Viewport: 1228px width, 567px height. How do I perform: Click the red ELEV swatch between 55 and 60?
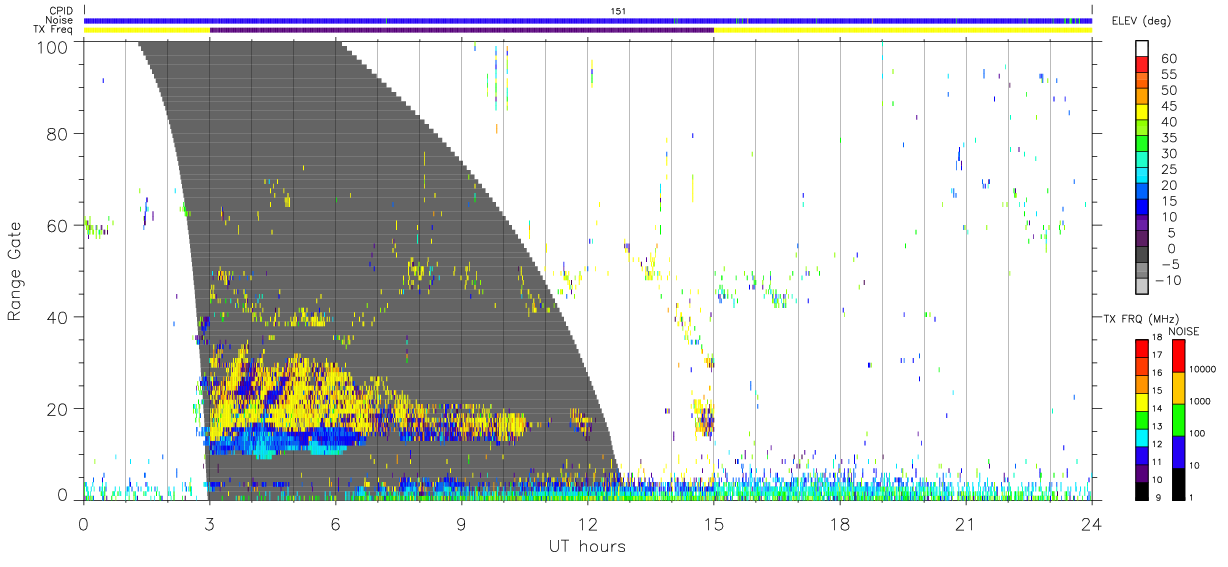point(1143,66)
